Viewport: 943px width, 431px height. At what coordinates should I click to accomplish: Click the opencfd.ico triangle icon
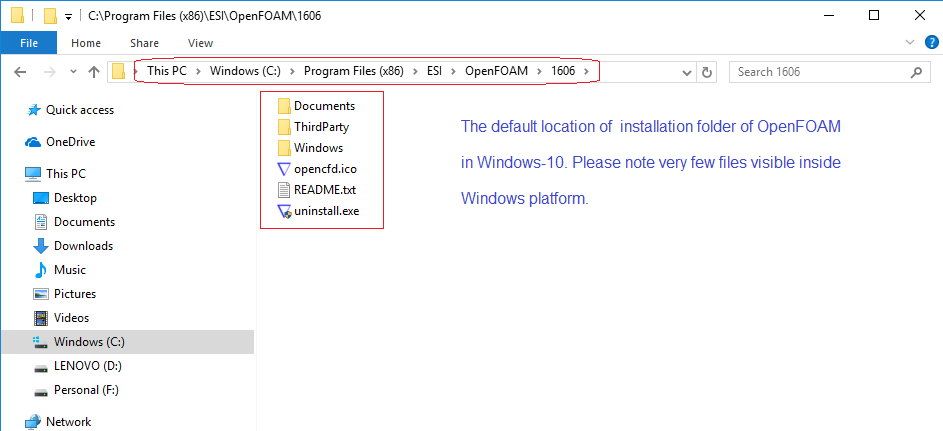point(284,169)
